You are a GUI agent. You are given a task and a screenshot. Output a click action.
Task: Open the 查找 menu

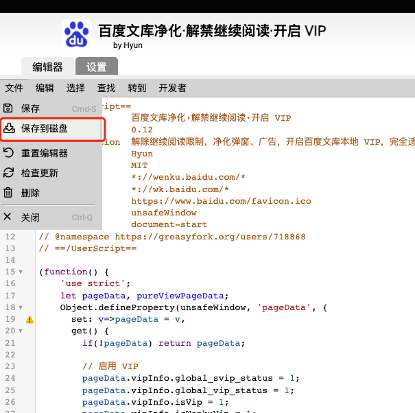[106, 88]
